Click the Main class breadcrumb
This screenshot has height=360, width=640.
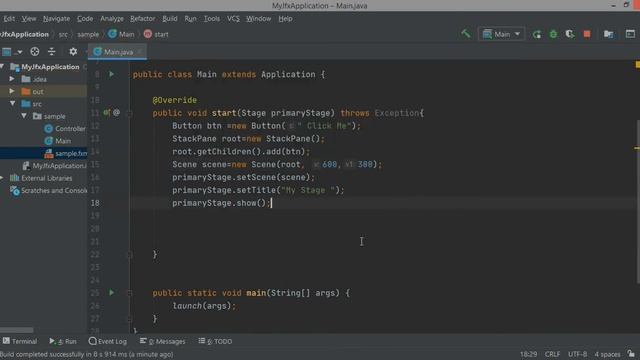tap(121, 34)
